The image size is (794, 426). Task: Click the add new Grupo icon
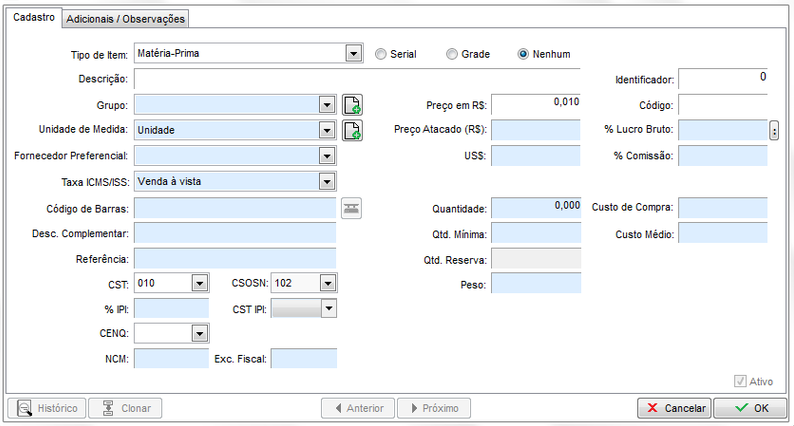(352, 104)
